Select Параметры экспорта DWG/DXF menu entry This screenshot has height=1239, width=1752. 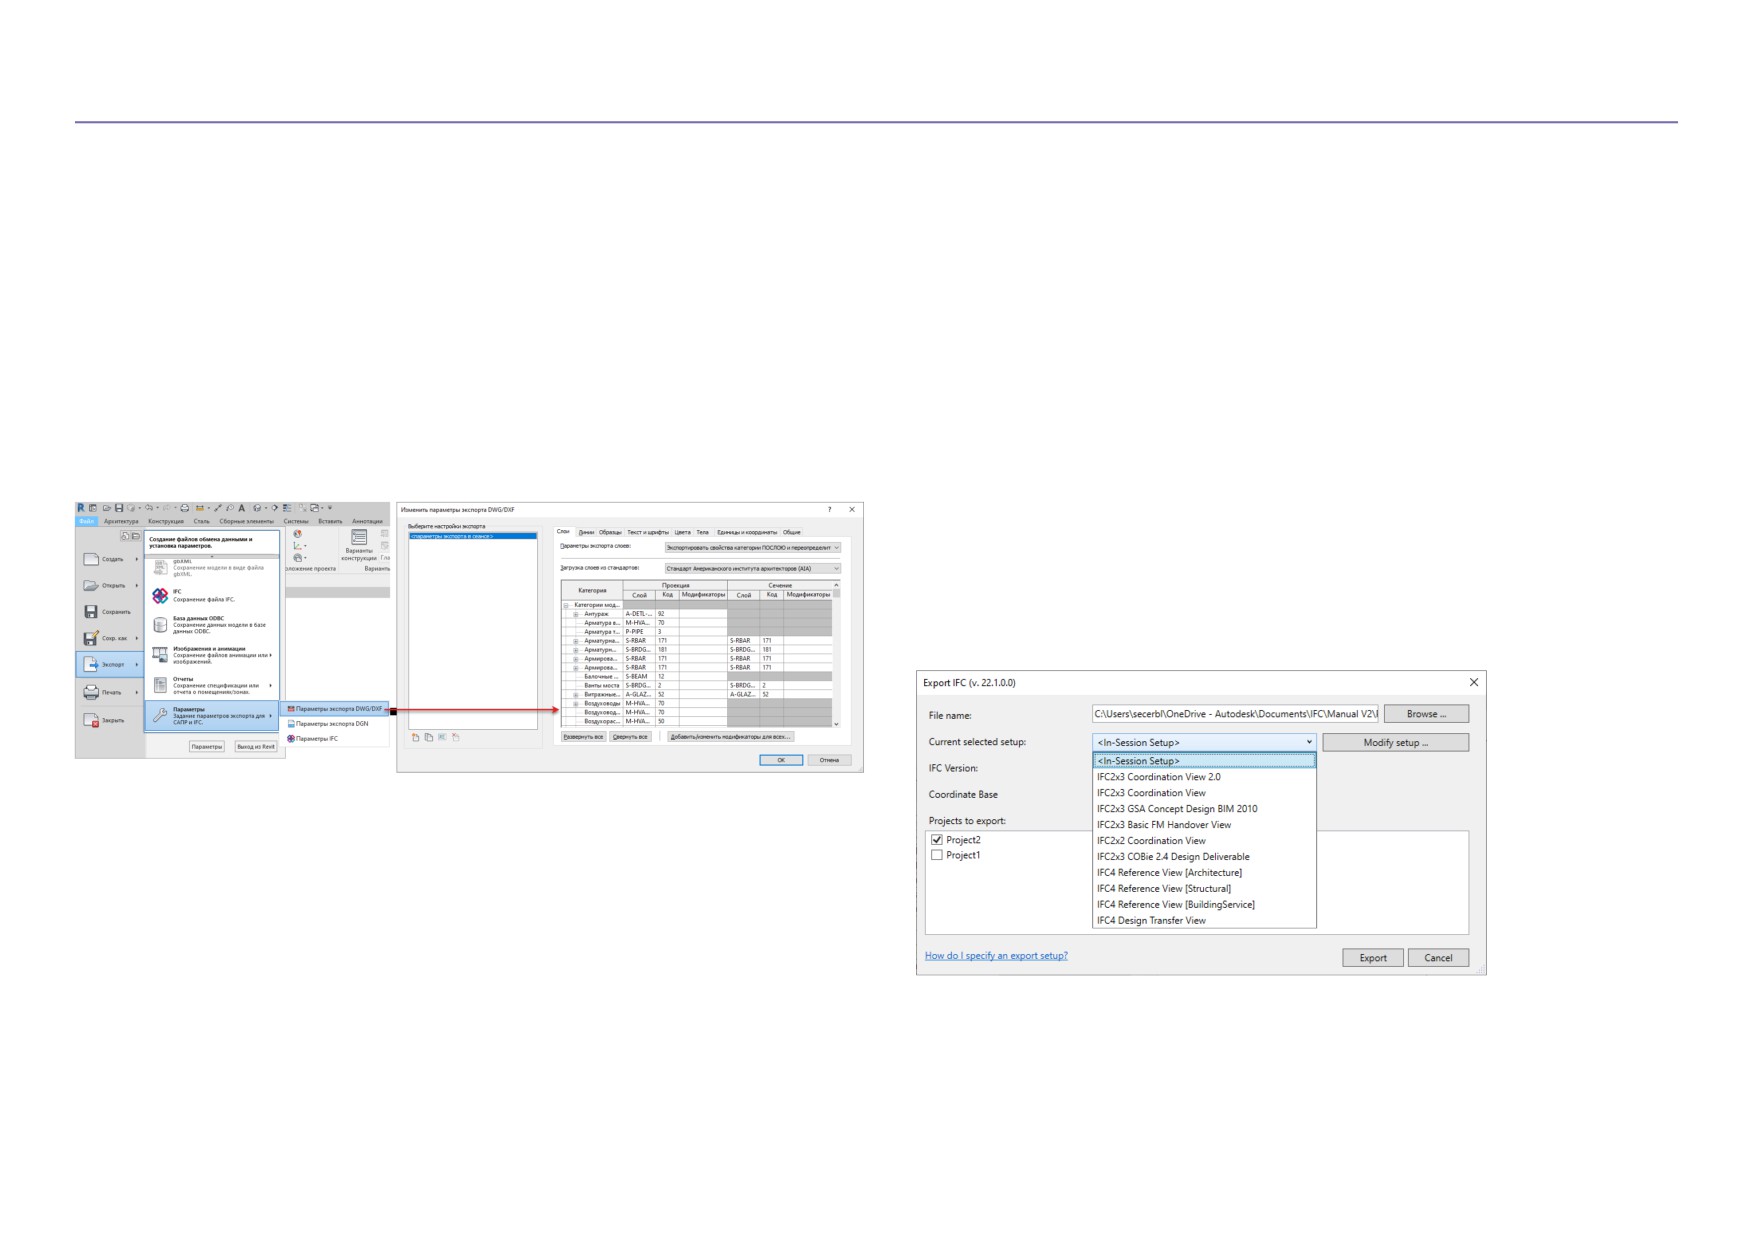(x=334, y=709)
